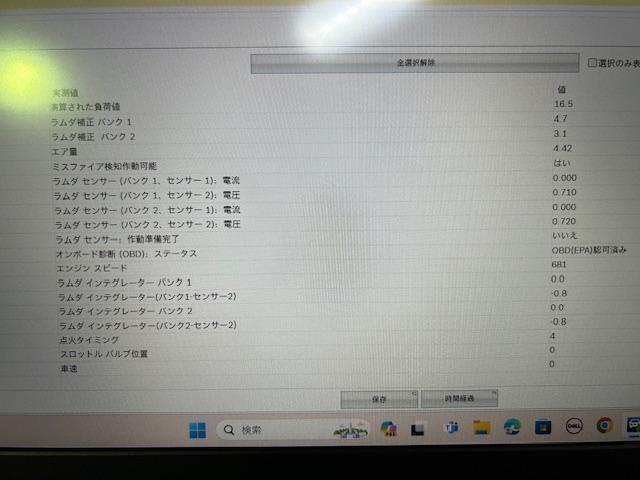The width and height of the screenshot is (640, 480).
Task: Click the 時間経過 button
Action: [x=459, y=398]
